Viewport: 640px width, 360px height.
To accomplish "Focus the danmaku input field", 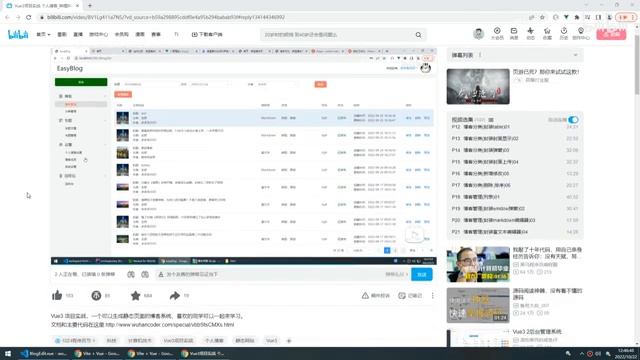I will [x=269, y=274].
